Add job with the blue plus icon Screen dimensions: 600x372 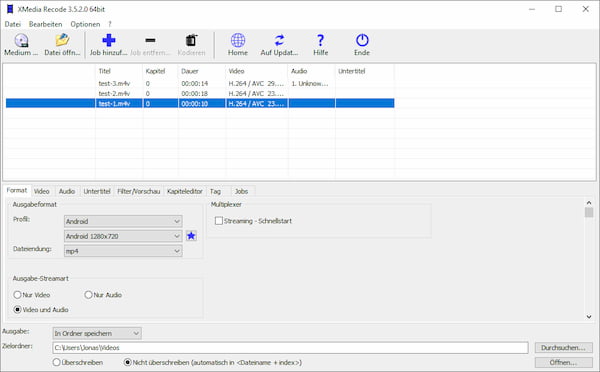coord(109,40)
